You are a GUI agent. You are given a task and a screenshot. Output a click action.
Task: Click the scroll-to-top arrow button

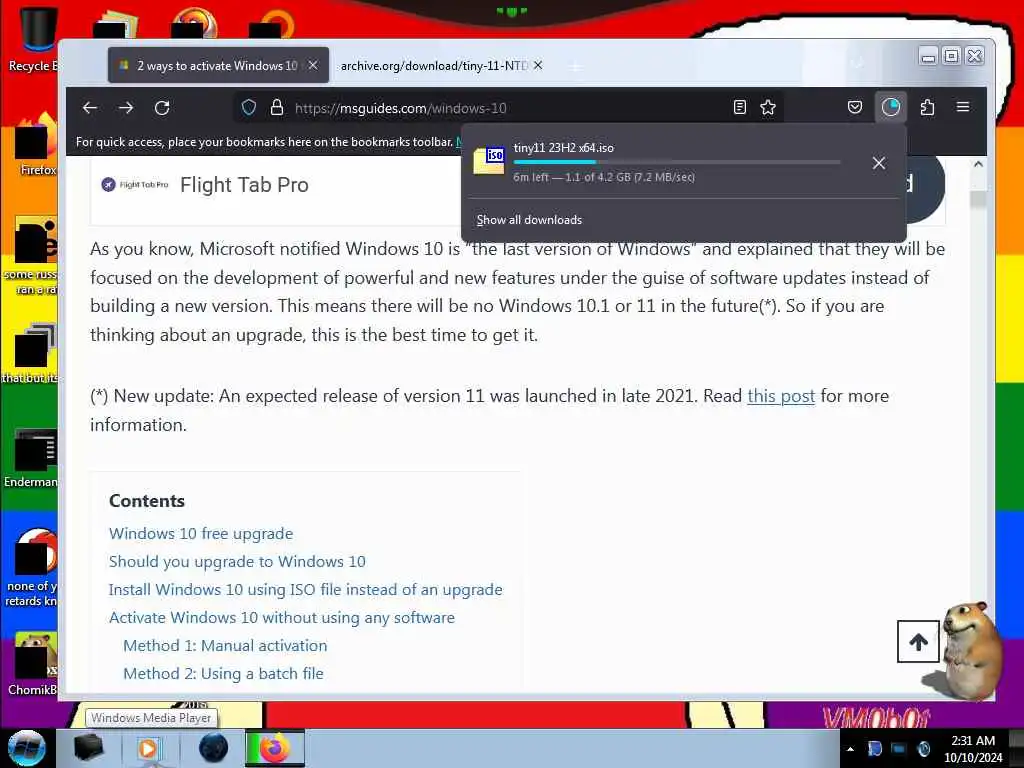point(918,642)
